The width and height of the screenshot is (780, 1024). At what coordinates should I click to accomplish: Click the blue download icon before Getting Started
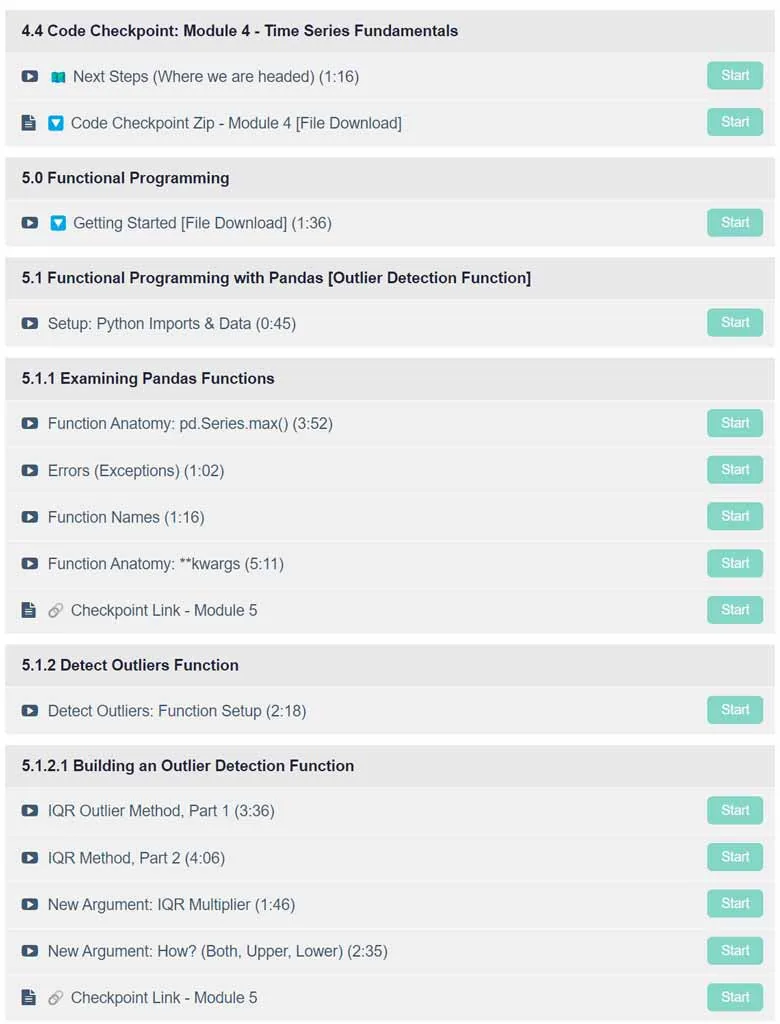58,223
